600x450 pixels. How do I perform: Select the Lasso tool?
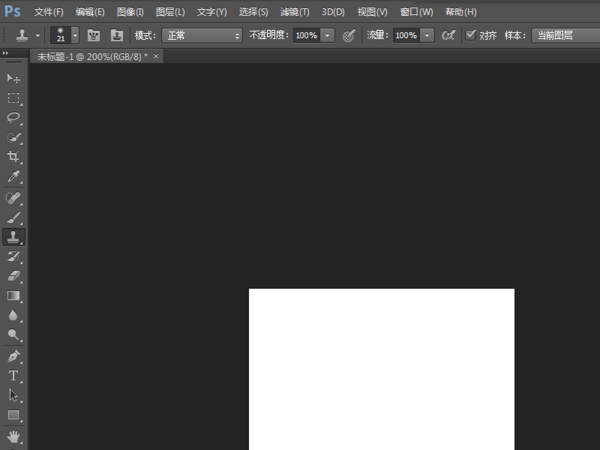click(13, 117)
